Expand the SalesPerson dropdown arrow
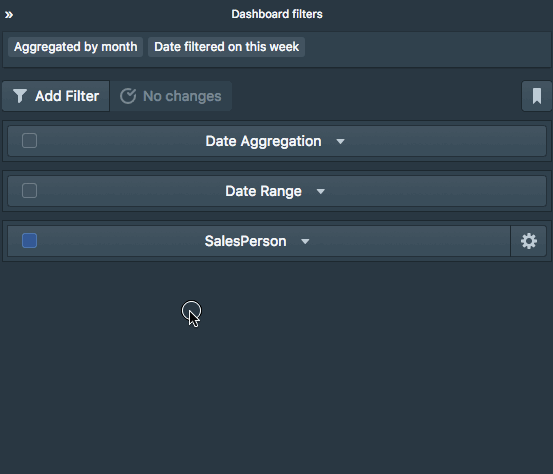Viewport: 553px width, 474px height. [x=305, y=242]
